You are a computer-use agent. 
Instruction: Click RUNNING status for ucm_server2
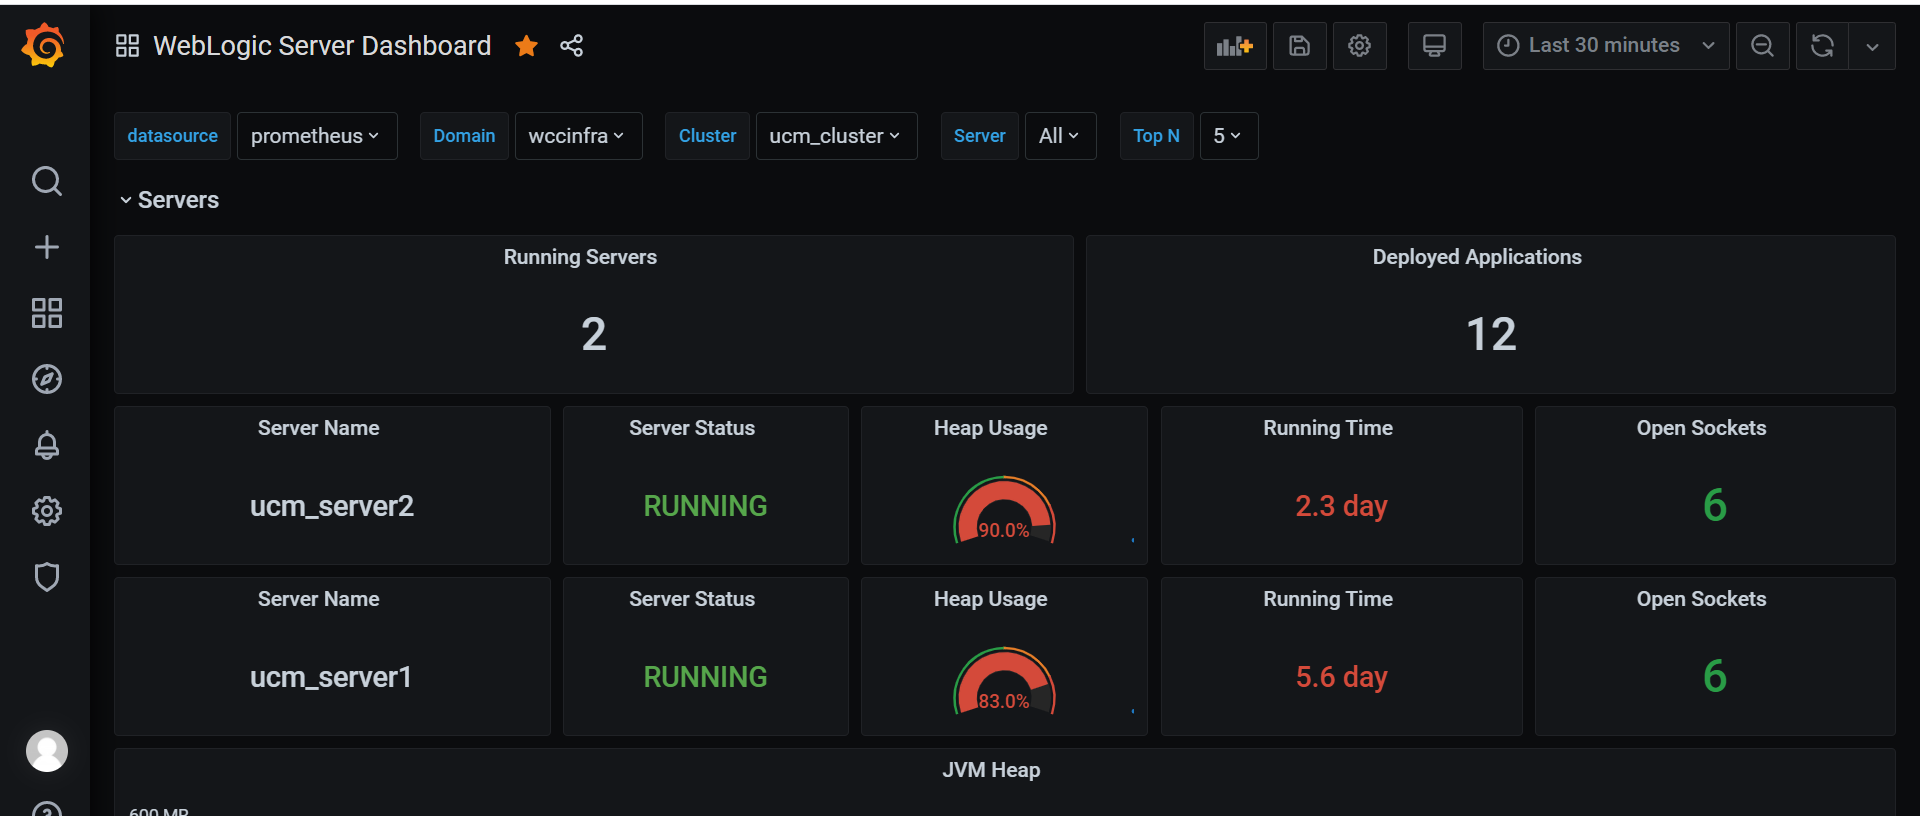pyautogui.click(x=705, y=506)
